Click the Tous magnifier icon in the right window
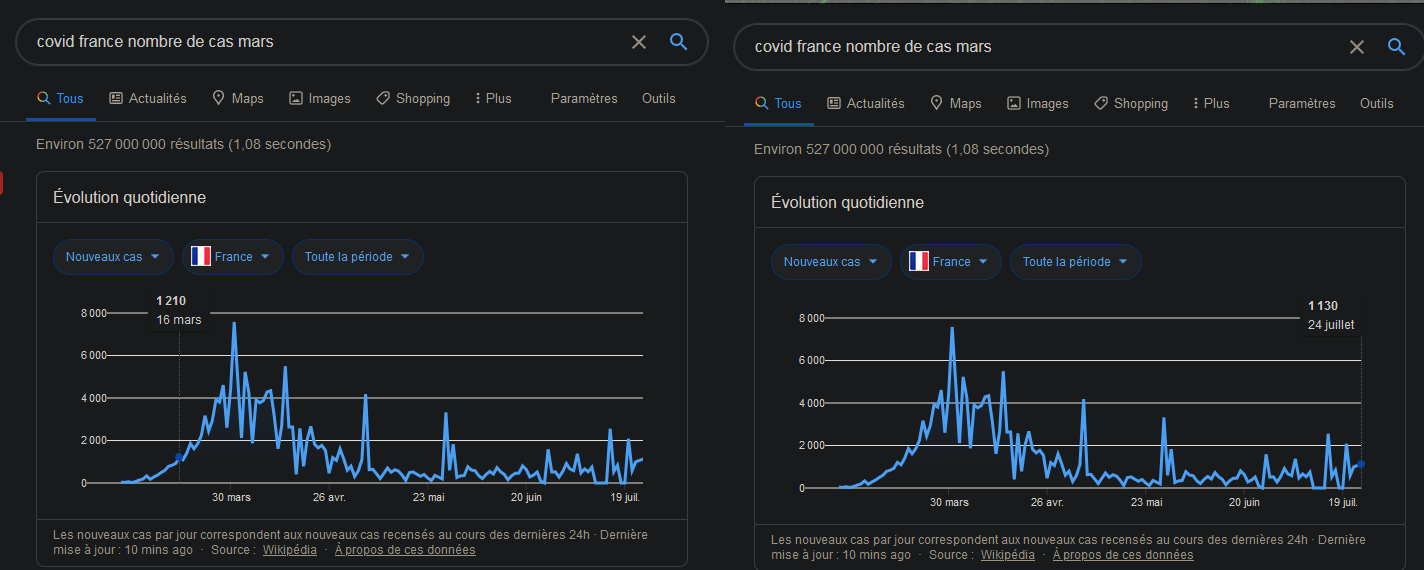This screenshot has width=1424, height=570. [x=761, y=103]
